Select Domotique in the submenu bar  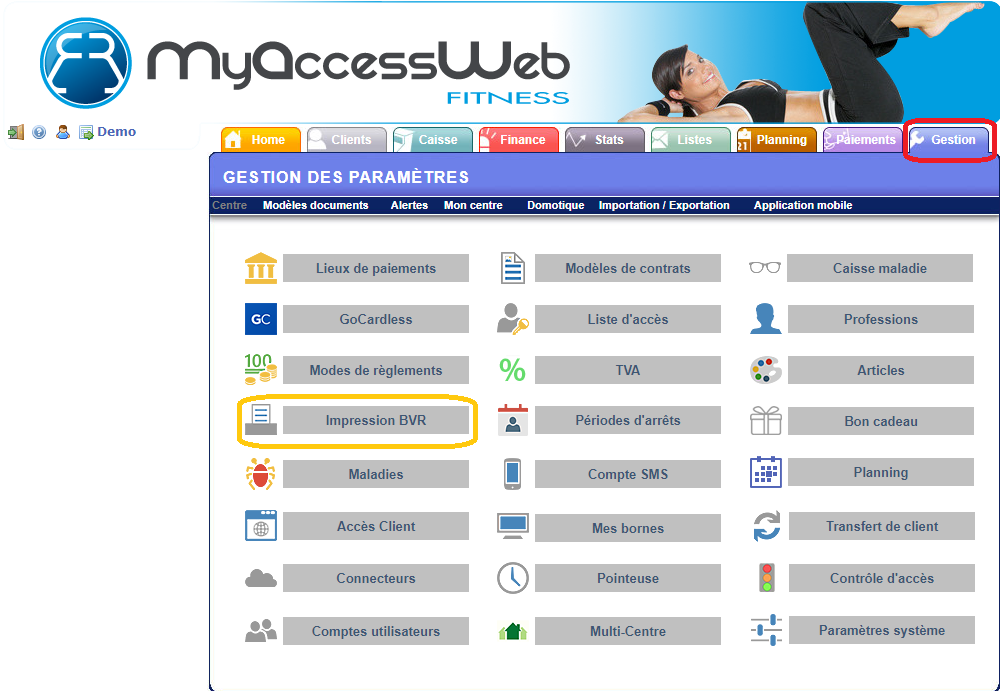(555, 205)
